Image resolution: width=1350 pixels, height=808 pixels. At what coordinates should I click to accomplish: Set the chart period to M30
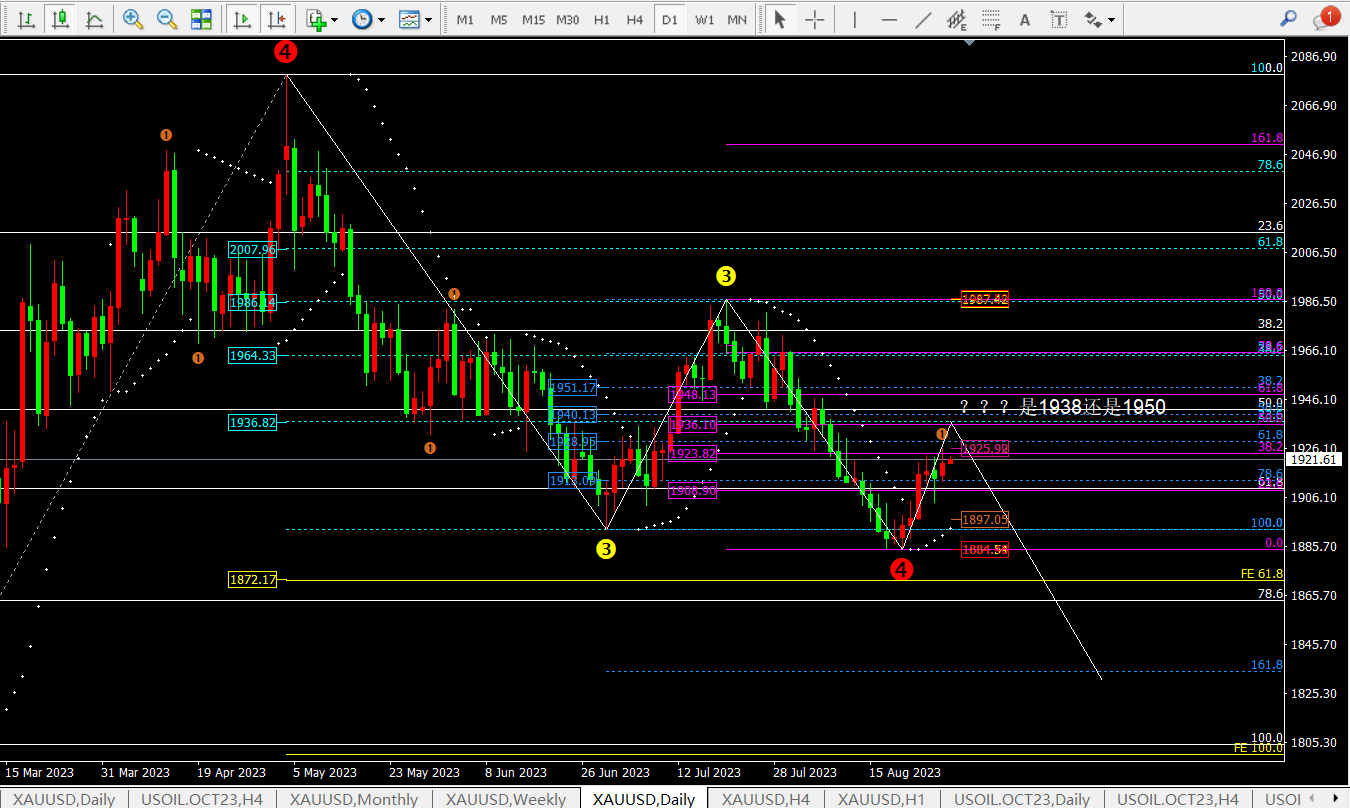(568, 19)
